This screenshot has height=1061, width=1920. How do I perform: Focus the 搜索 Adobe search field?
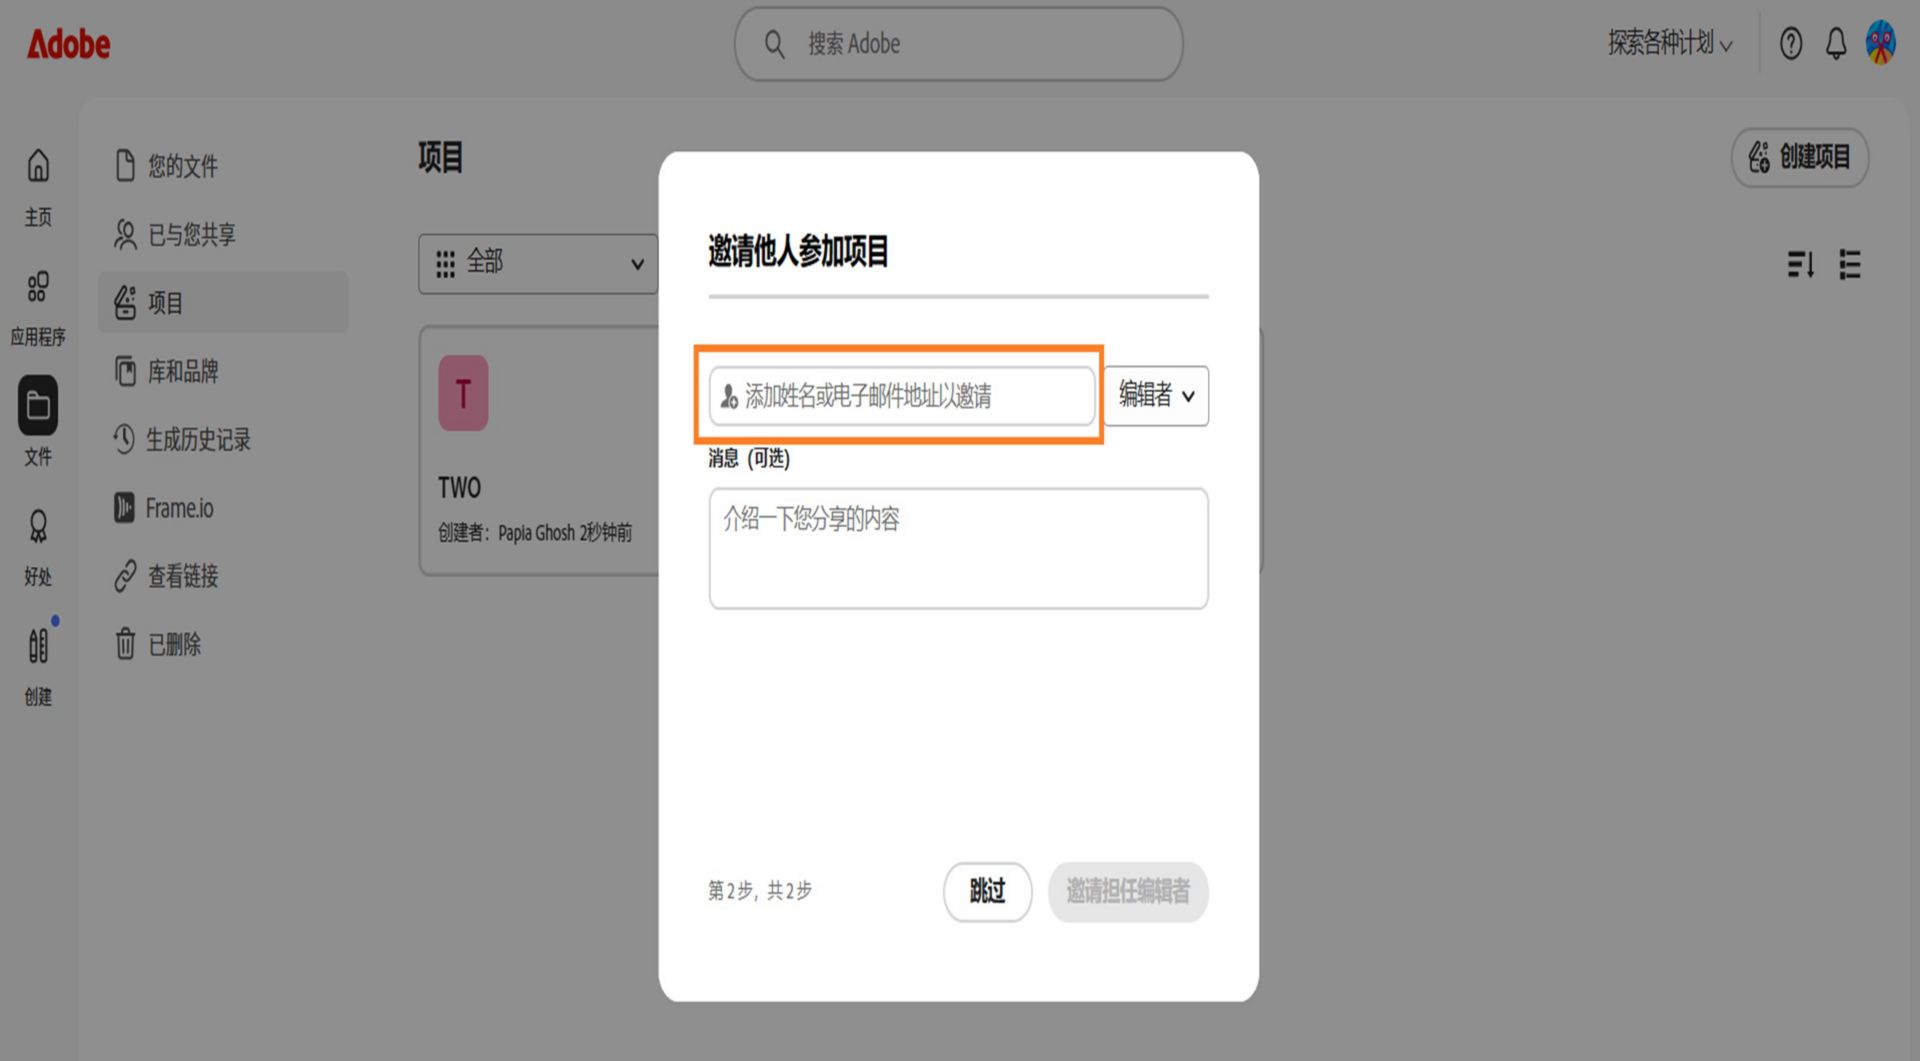click(958, 44)
